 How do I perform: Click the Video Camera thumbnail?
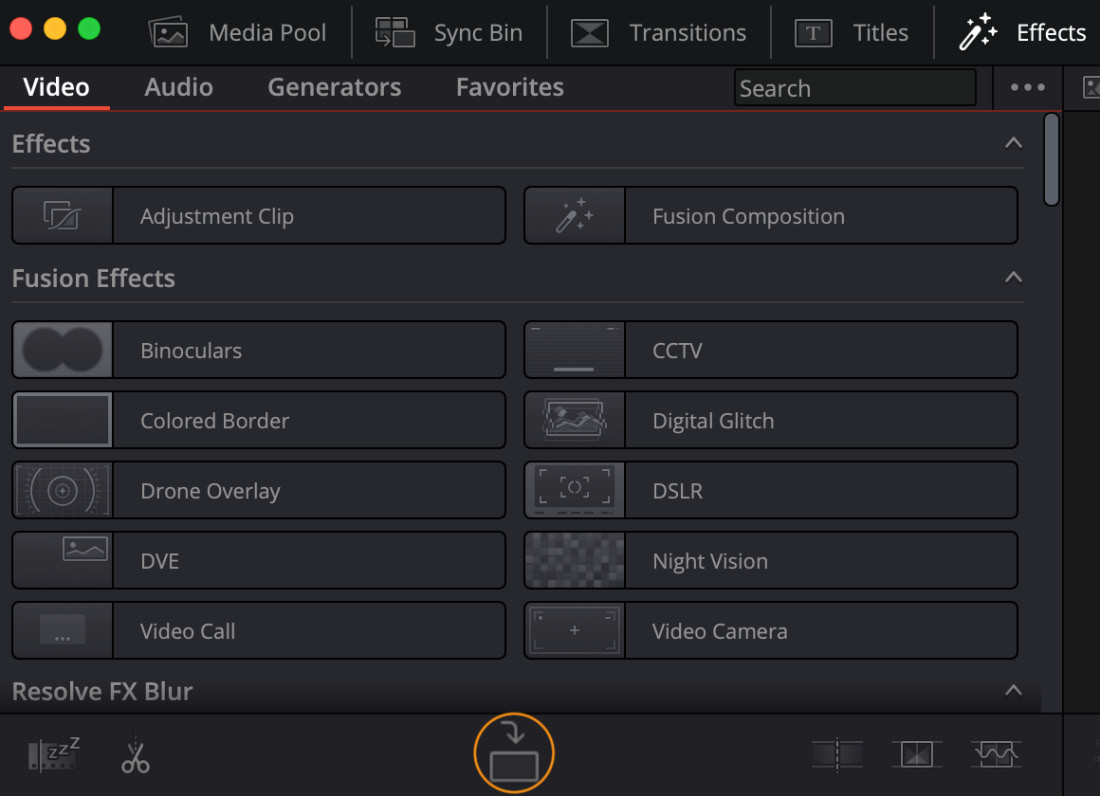click(575, 630)
